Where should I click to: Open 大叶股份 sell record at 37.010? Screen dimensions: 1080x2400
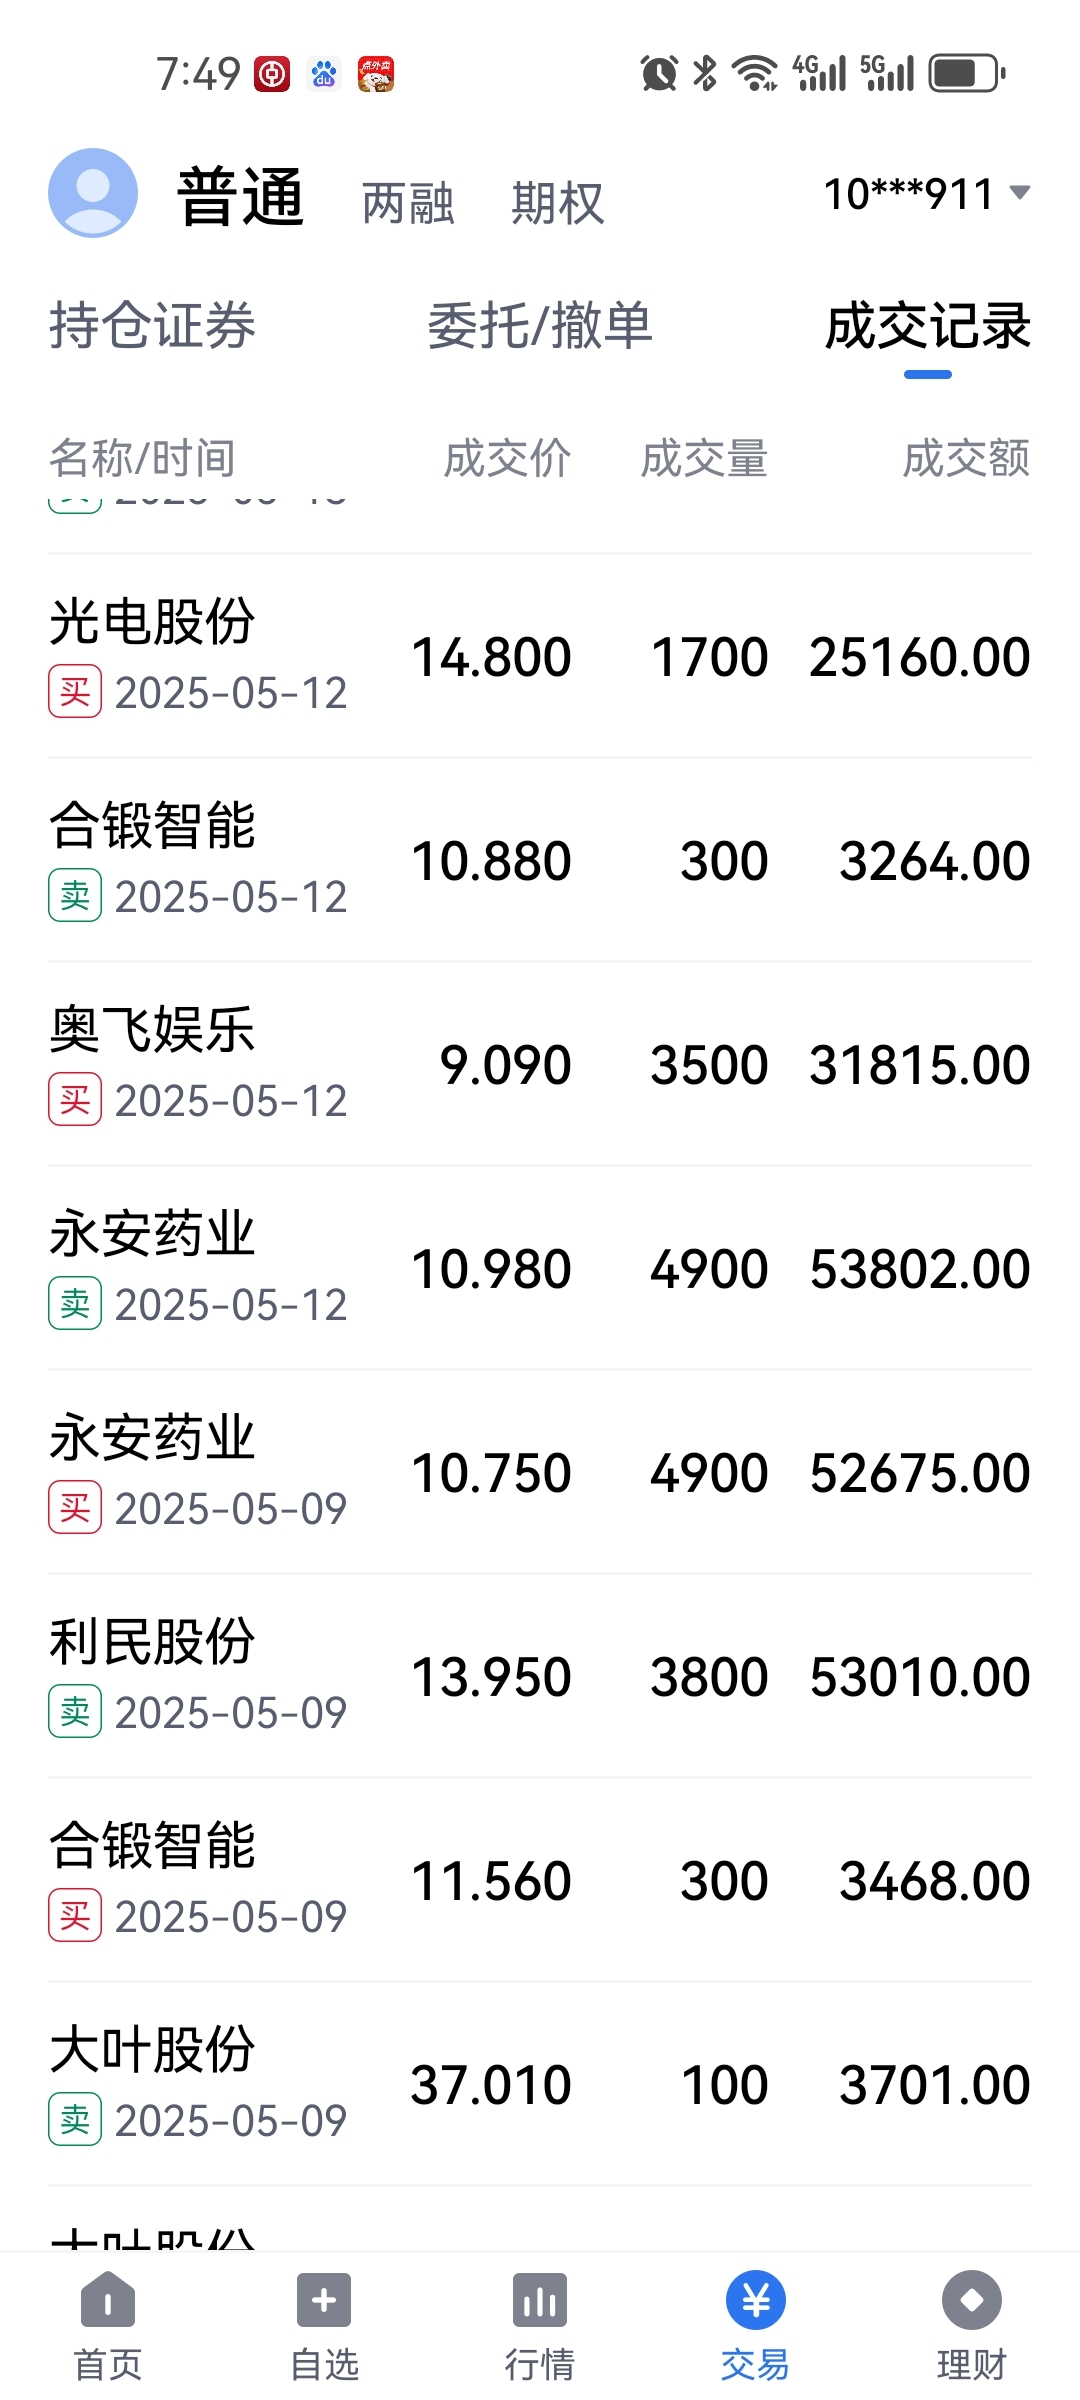point(540,2084)
